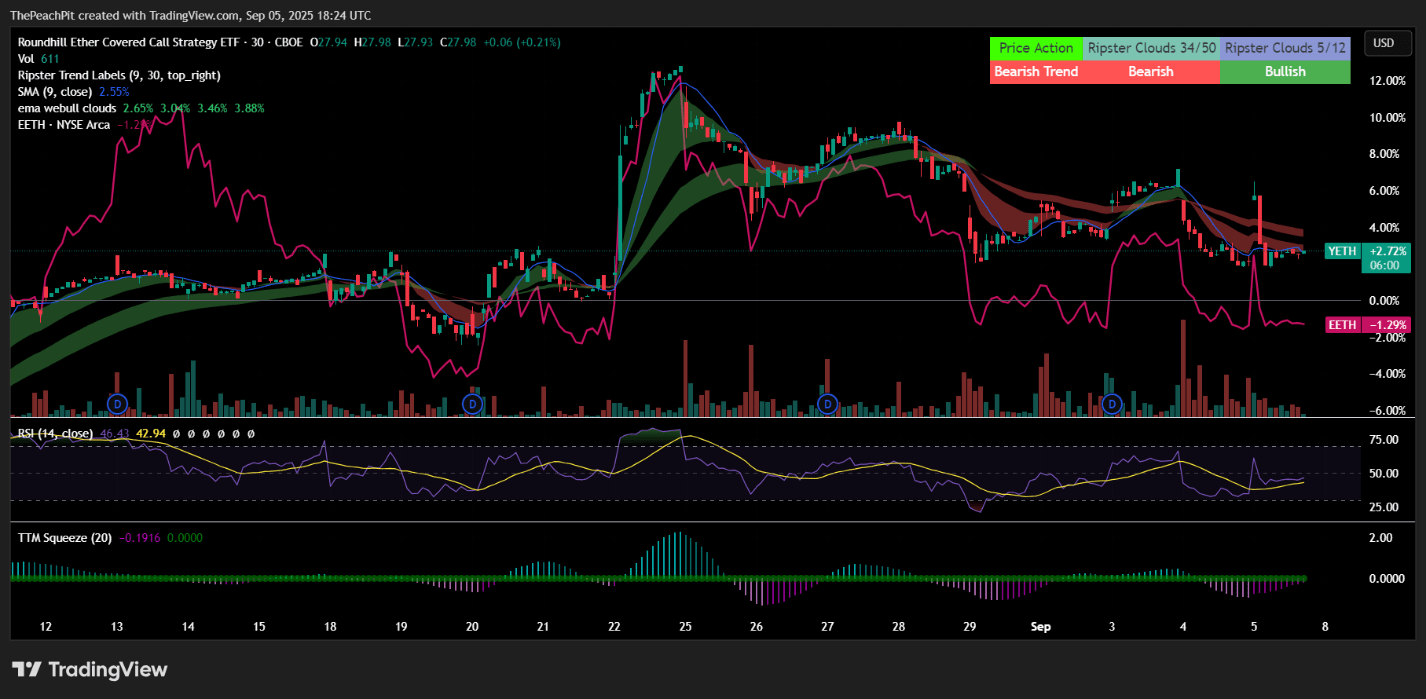Click the green Price Action swatch
Screen dimensions: 1426x699
tap(1035, 47)
